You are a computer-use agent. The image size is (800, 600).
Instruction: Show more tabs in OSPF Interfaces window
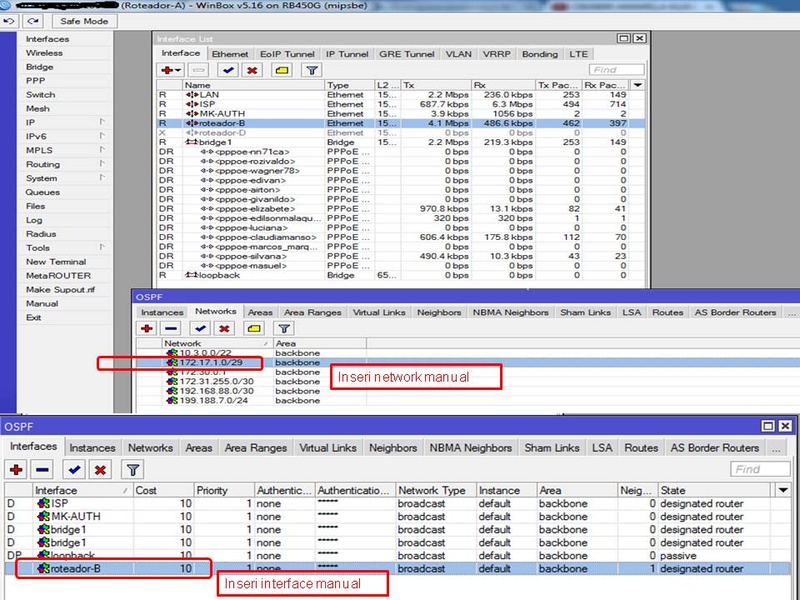pos(776,448)
